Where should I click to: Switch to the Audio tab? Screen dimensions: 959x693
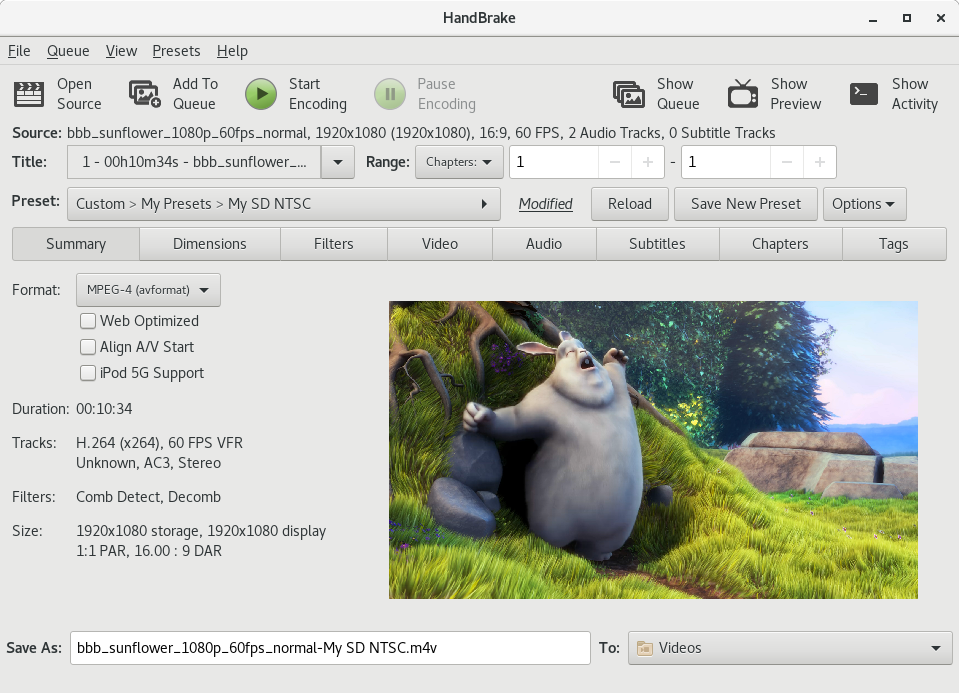coord(544,244)
